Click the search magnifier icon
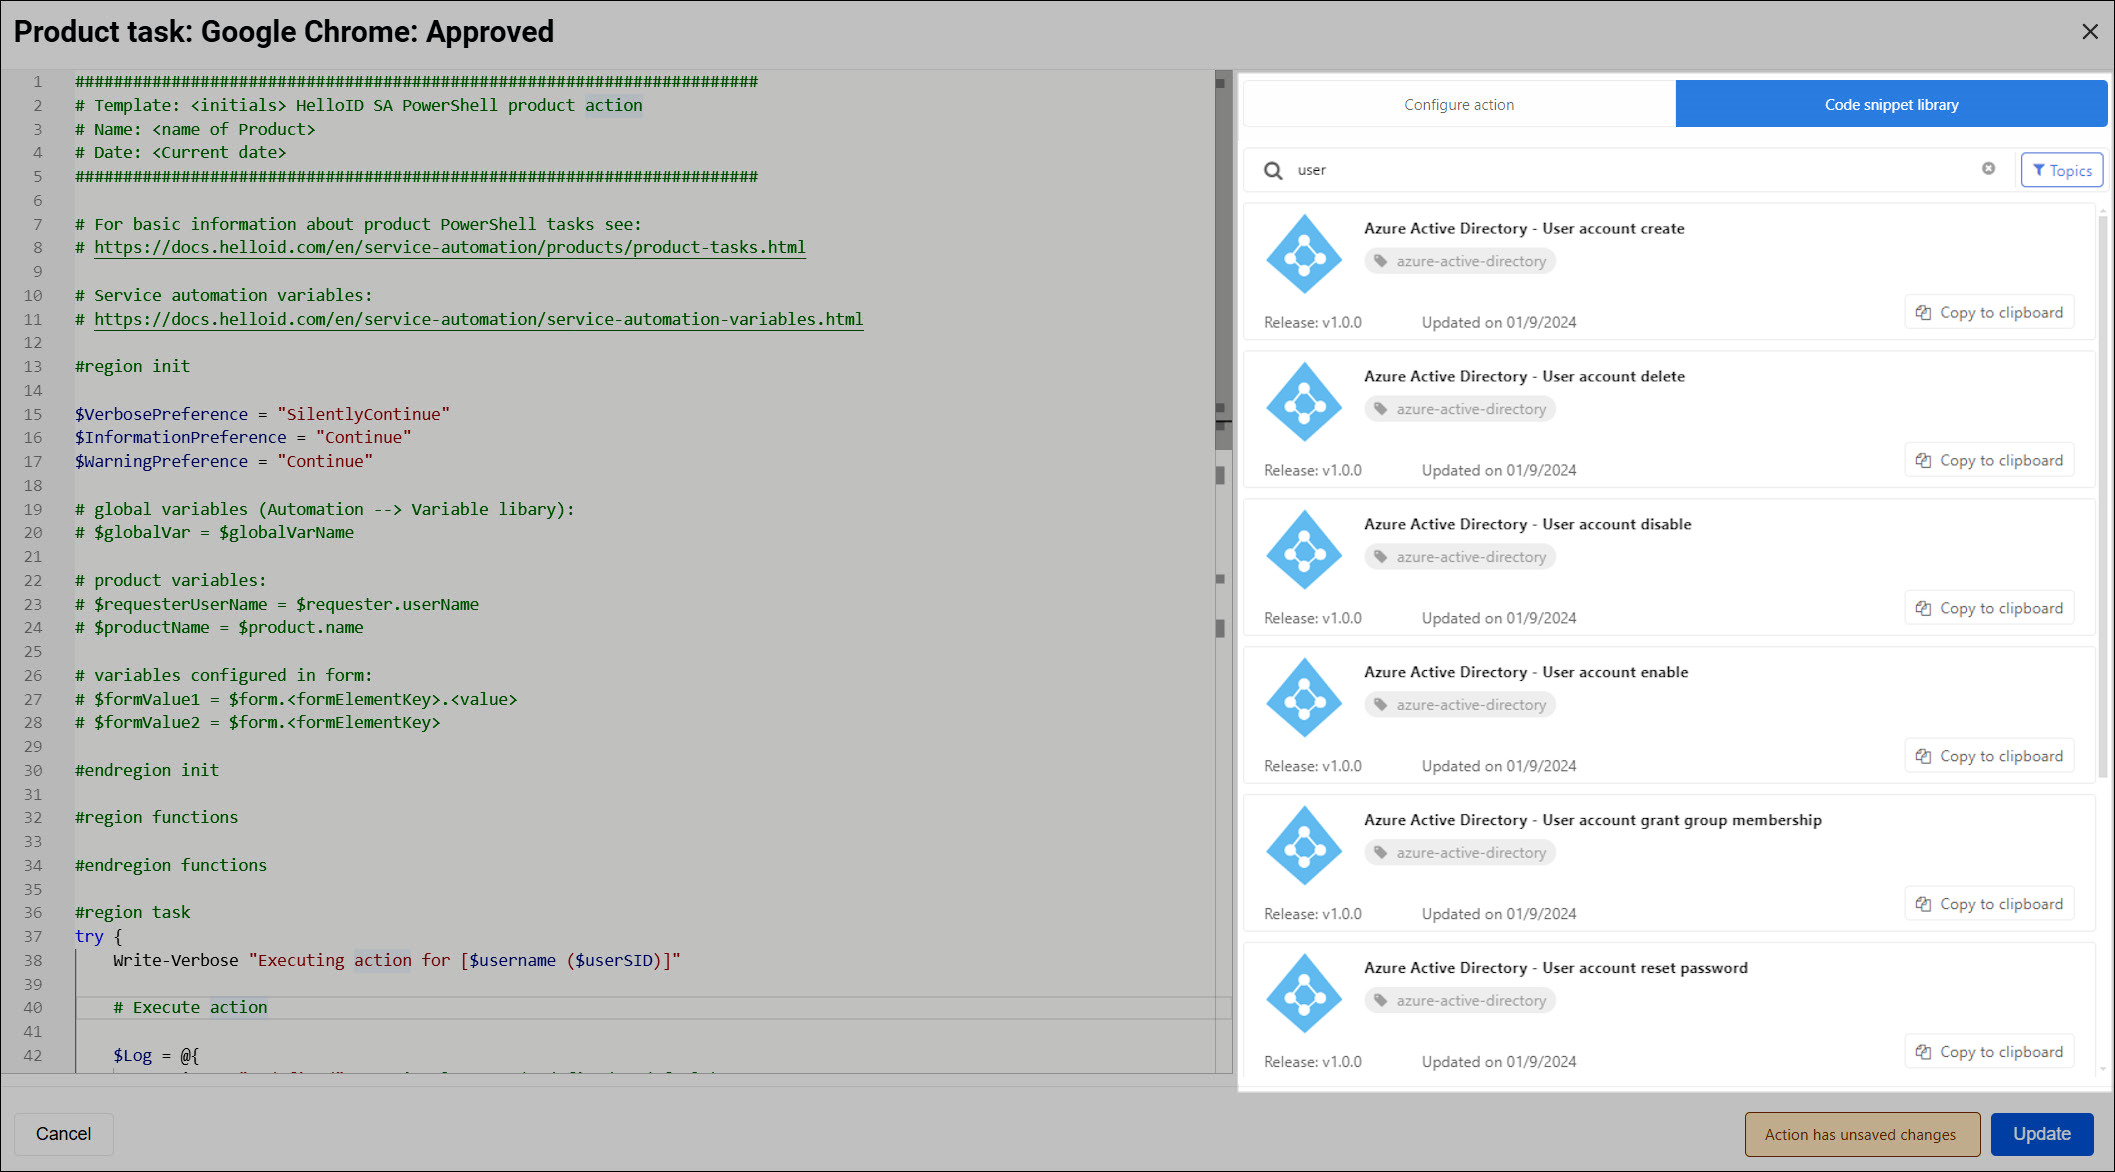The height and width of the screenshot is (1172, 2115). point(1273,170)
